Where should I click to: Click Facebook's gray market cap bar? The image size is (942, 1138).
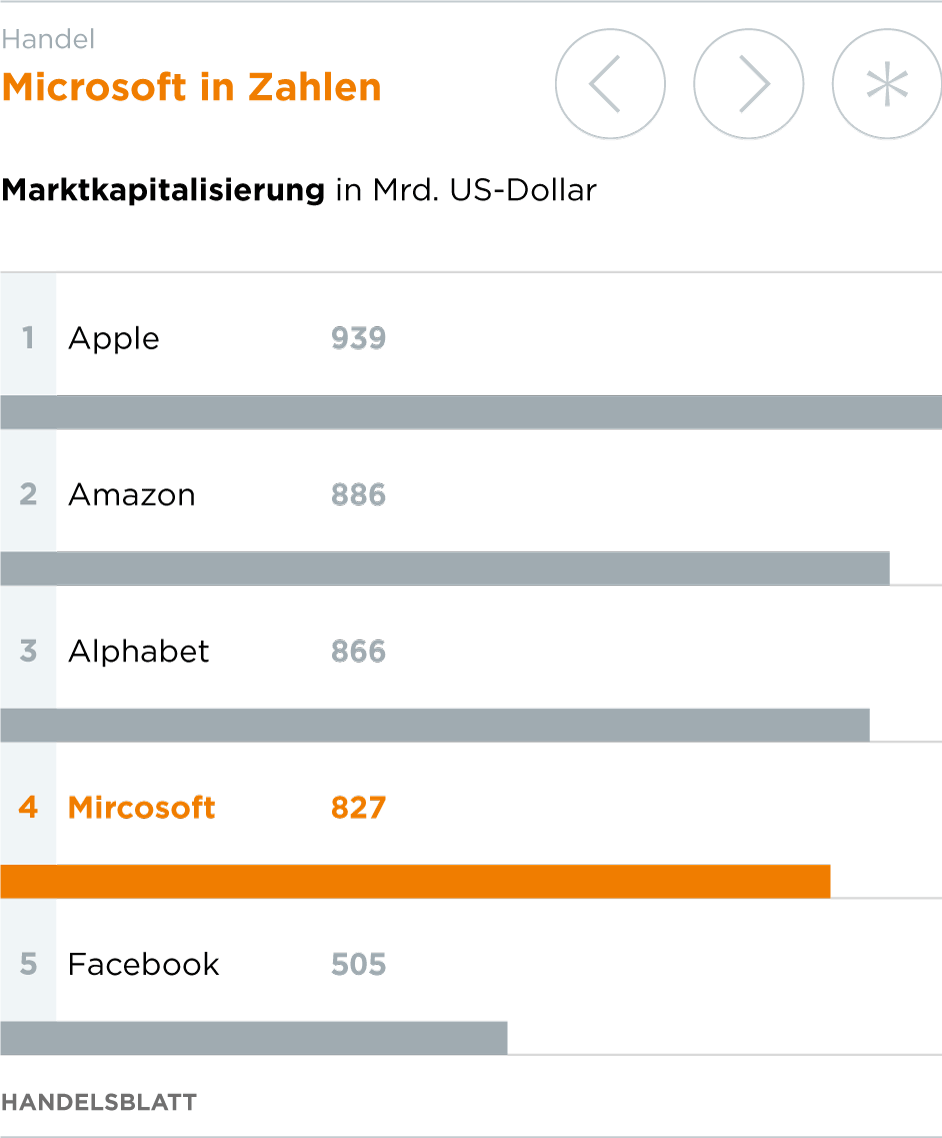tap(254, 1038)
